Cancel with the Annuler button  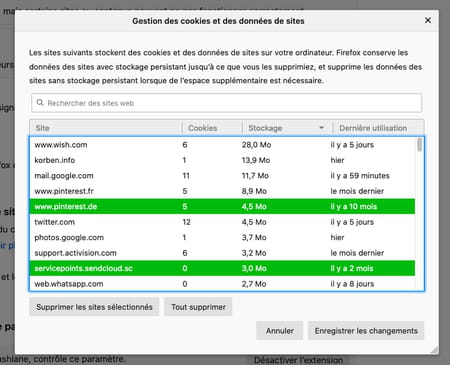click(280, 331)
